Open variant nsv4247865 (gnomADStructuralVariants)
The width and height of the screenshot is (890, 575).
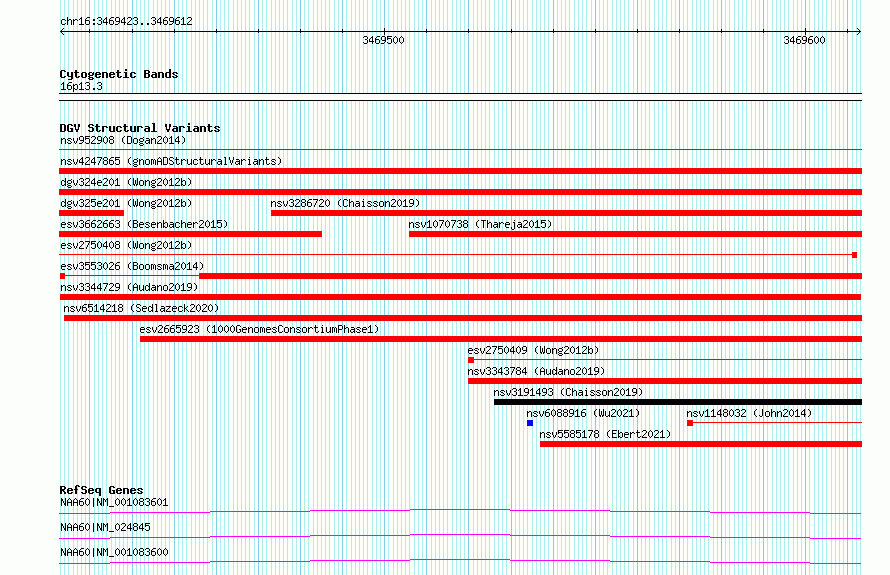point(171,161)
